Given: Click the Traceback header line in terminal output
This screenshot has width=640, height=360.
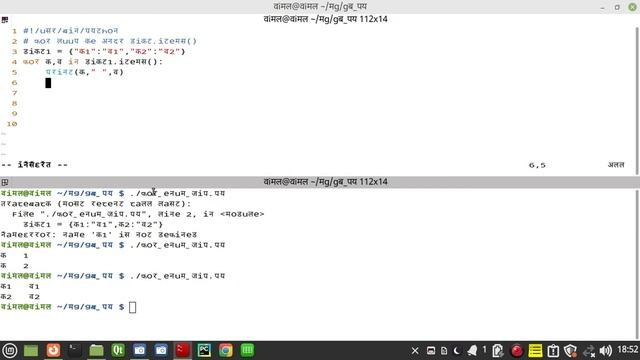Looking at the screenshot, I should point(96,204).
